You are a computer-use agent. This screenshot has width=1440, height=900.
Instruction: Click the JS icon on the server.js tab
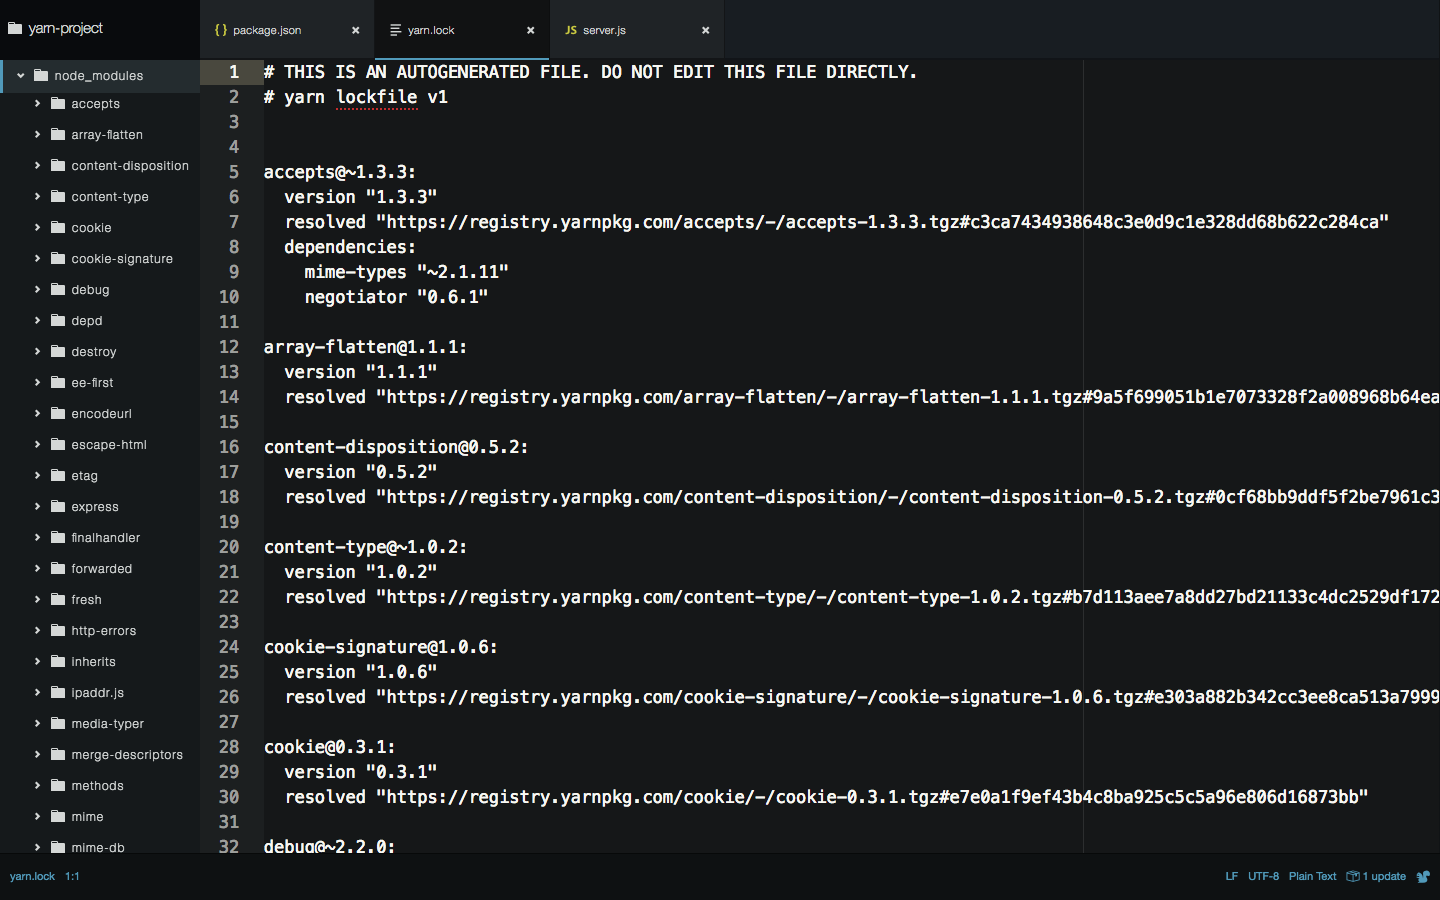tap(570, 30)
